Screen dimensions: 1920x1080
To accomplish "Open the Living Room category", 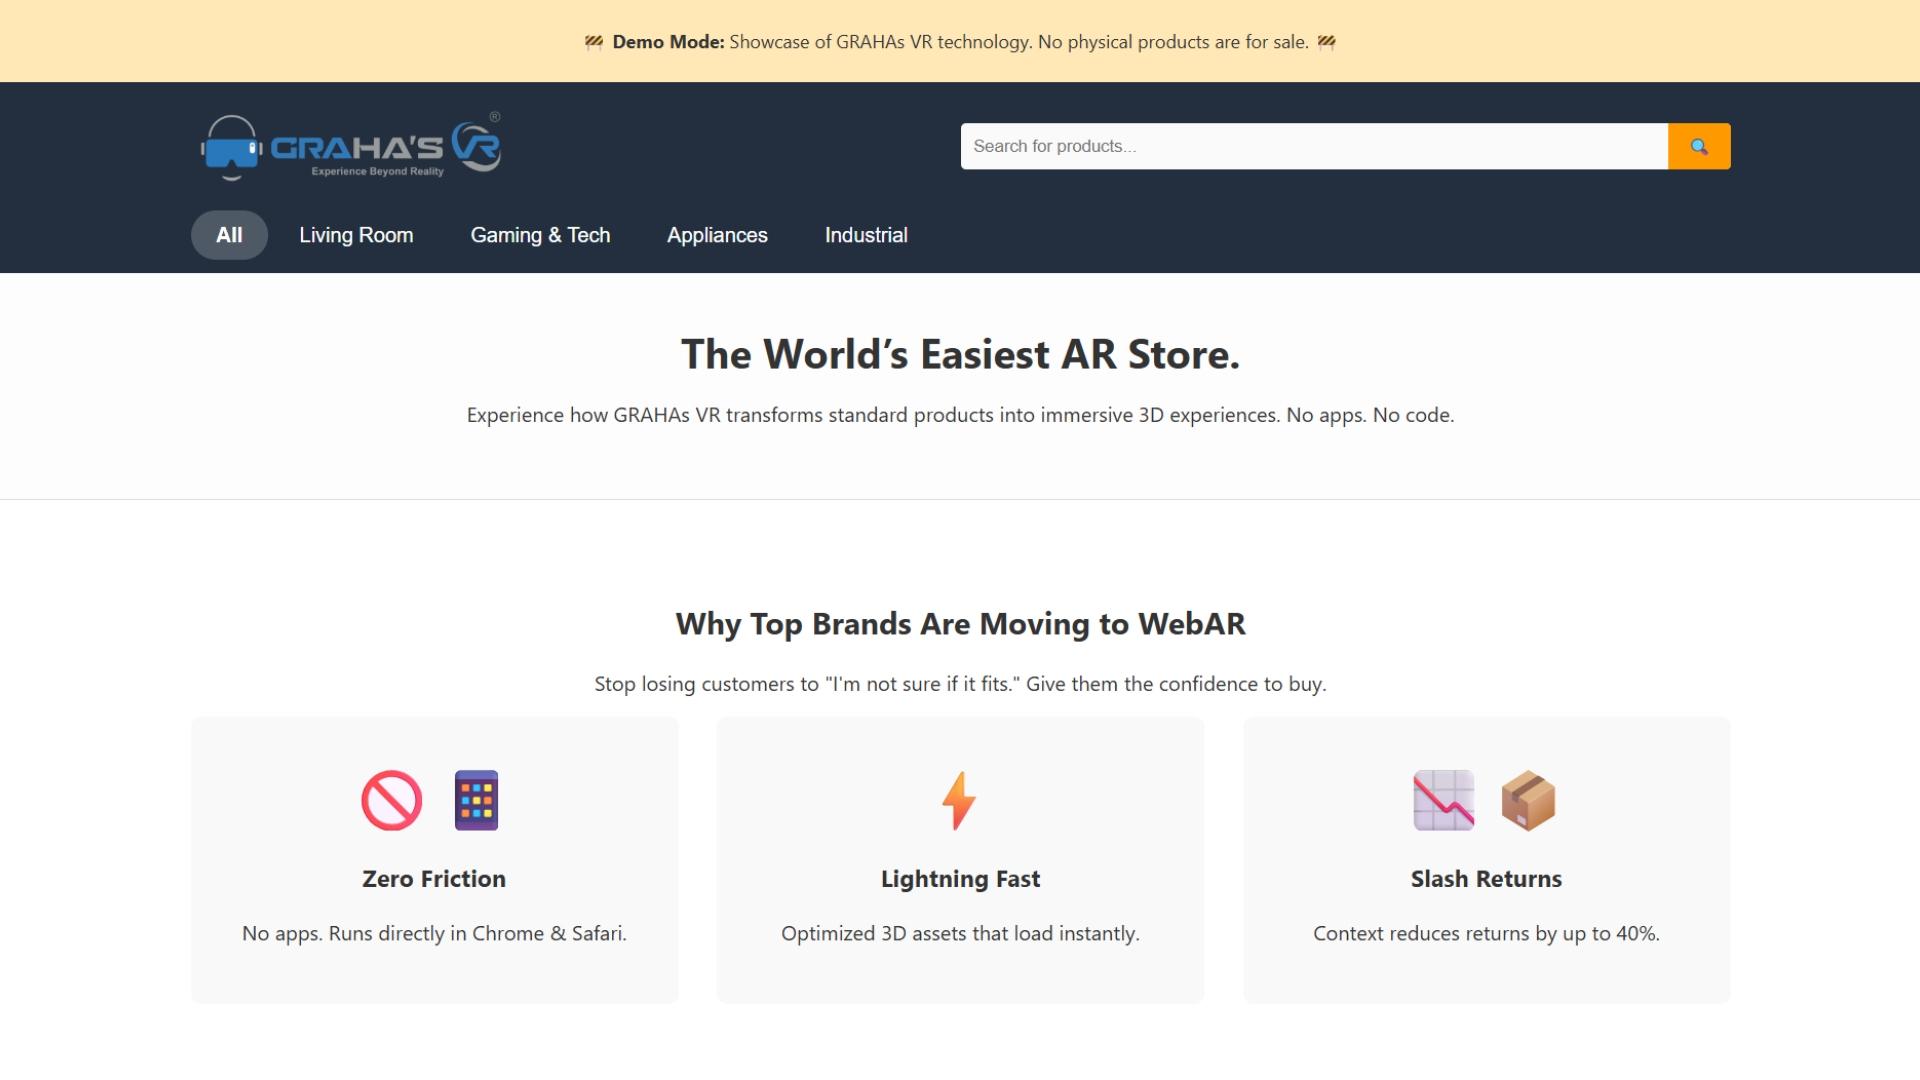I will tap(356, 235).
